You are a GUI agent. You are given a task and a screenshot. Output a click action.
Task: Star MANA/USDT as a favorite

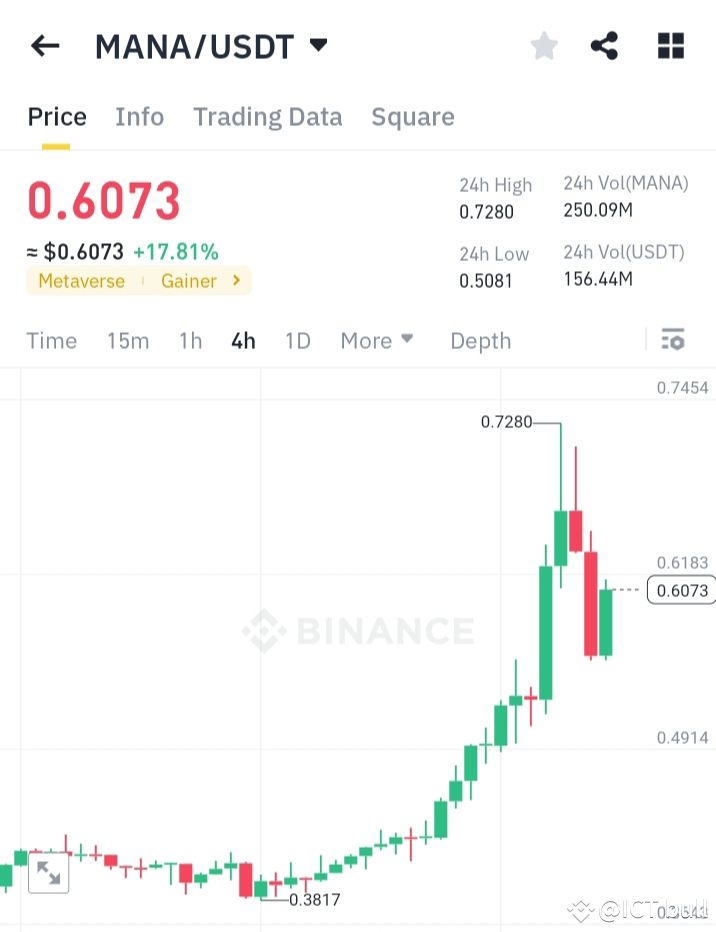coord(543,45)
